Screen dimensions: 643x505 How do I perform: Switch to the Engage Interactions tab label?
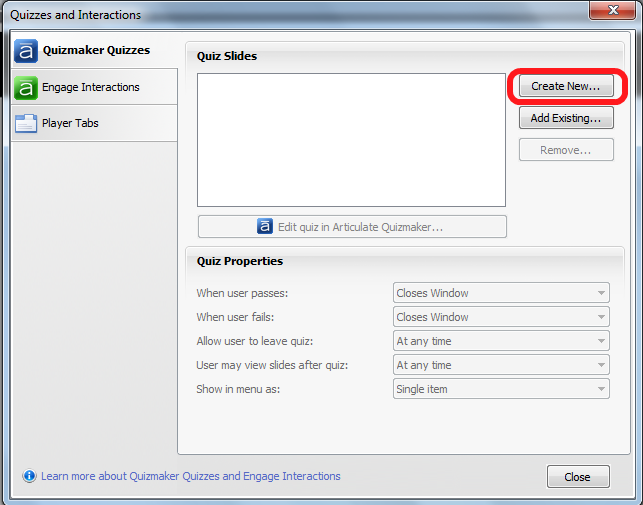pos(91,87)
